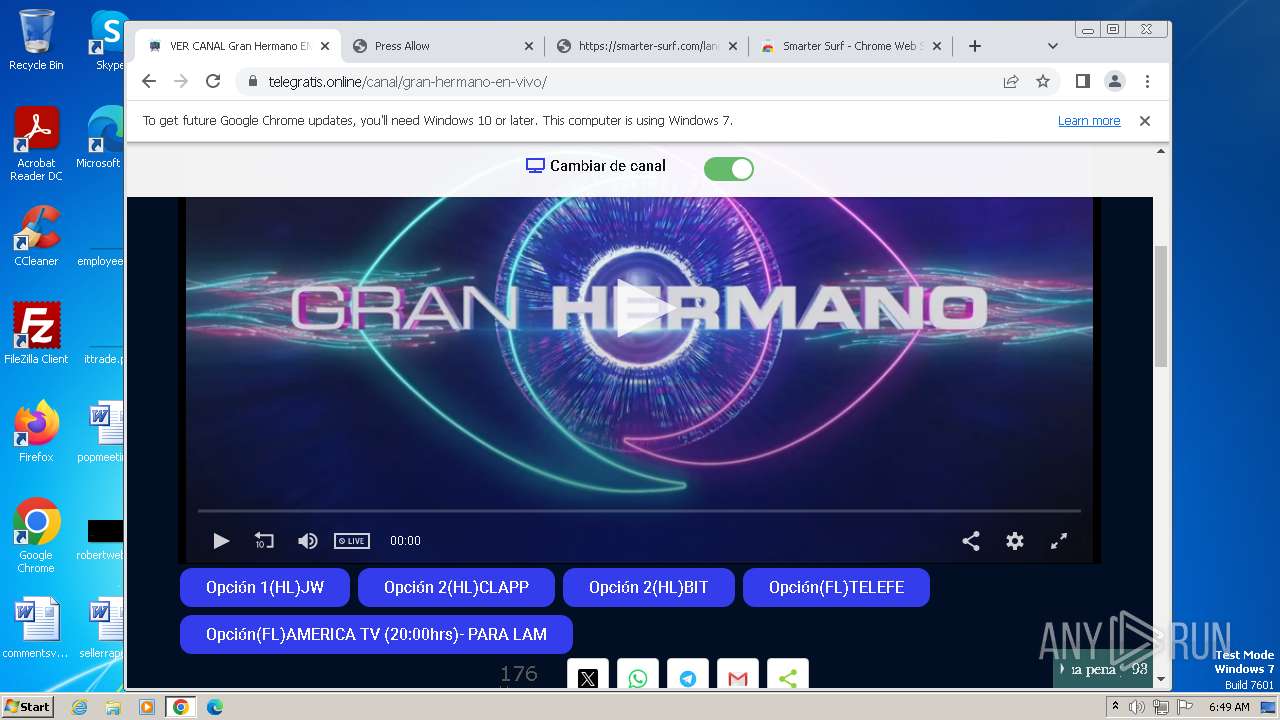Enter fullscreen video mode
The width and height of the screenshot is (1280, 720).
click(x=1059, y=541)
